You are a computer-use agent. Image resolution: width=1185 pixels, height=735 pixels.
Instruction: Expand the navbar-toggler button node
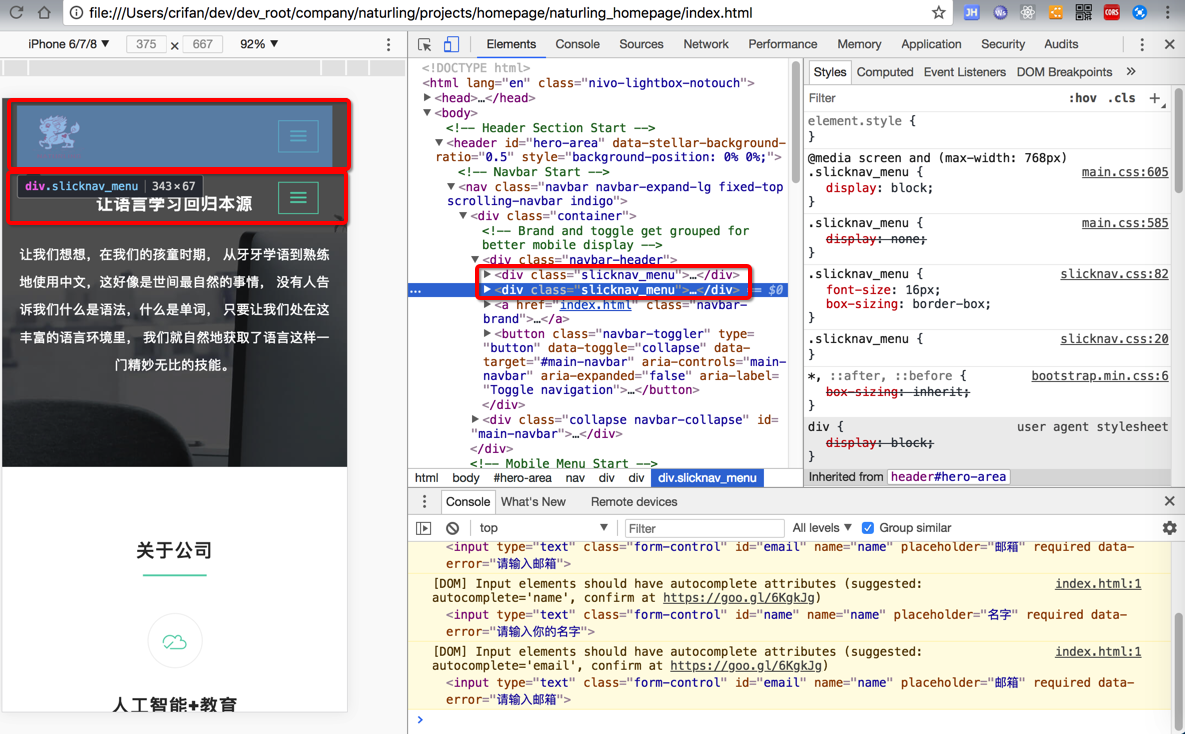coord(487,333)
